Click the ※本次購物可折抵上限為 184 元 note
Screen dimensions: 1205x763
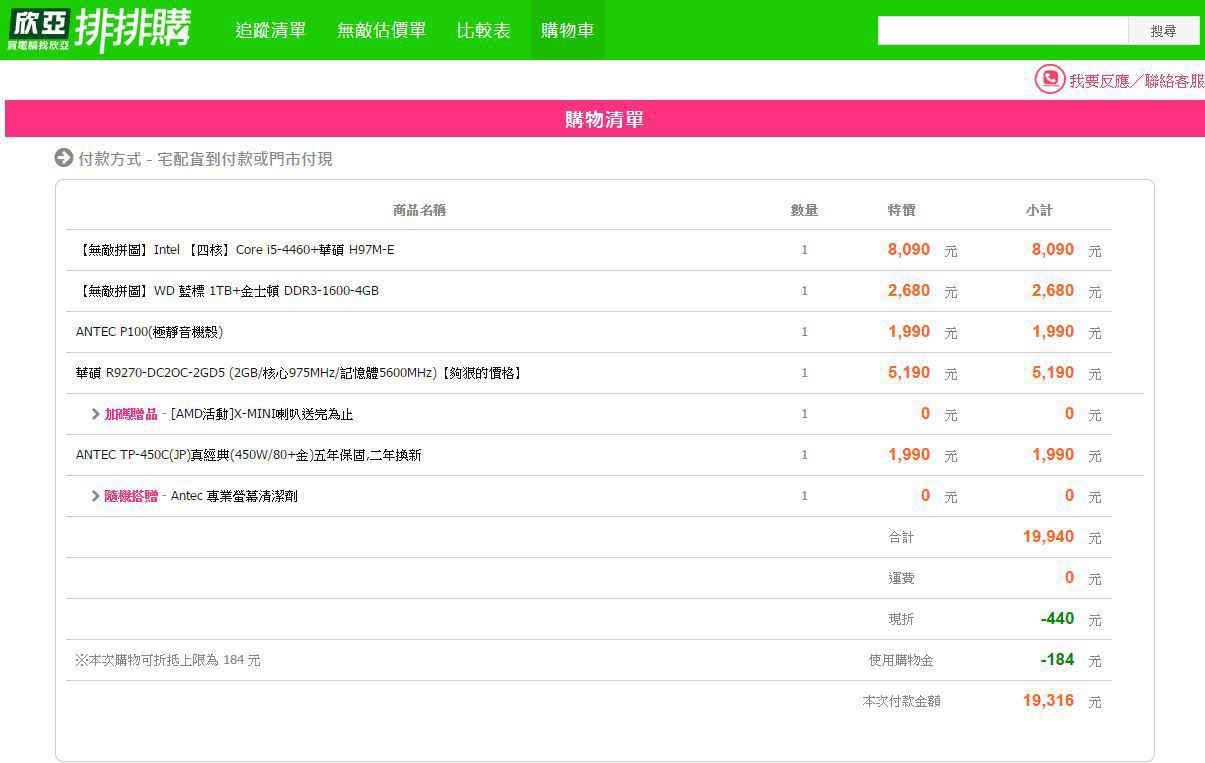167,660
